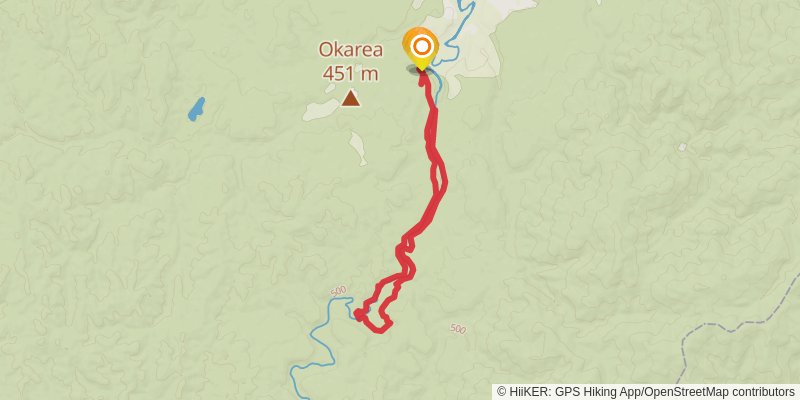800x400 pixels.
Task: Select the gray shadow under the pin tip
Action: tap(420, 69)
